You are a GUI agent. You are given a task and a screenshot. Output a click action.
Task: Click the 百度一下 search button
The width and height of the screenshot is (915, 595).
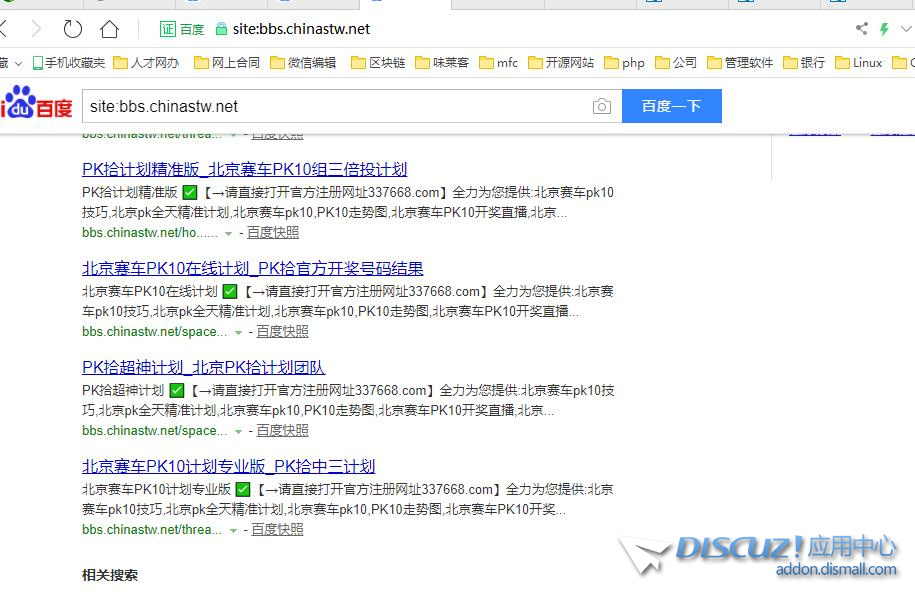672,106
